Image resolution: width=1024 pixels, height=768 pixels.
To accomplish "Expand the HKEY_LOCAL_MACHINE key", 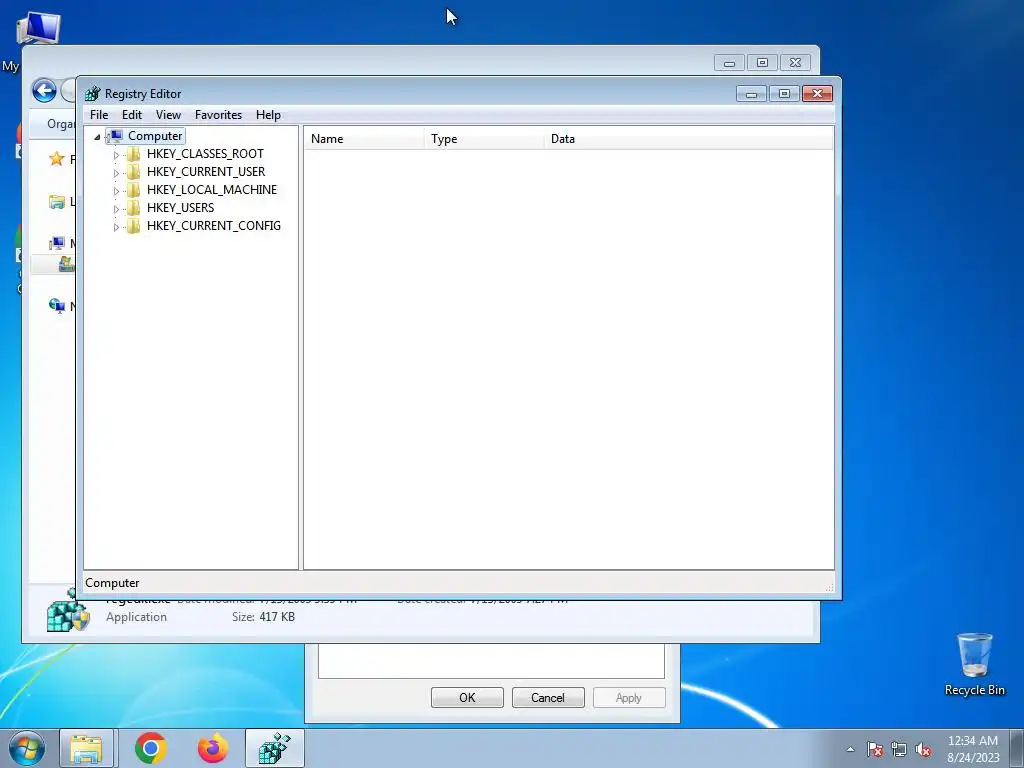I will click(x=116, y=191).
